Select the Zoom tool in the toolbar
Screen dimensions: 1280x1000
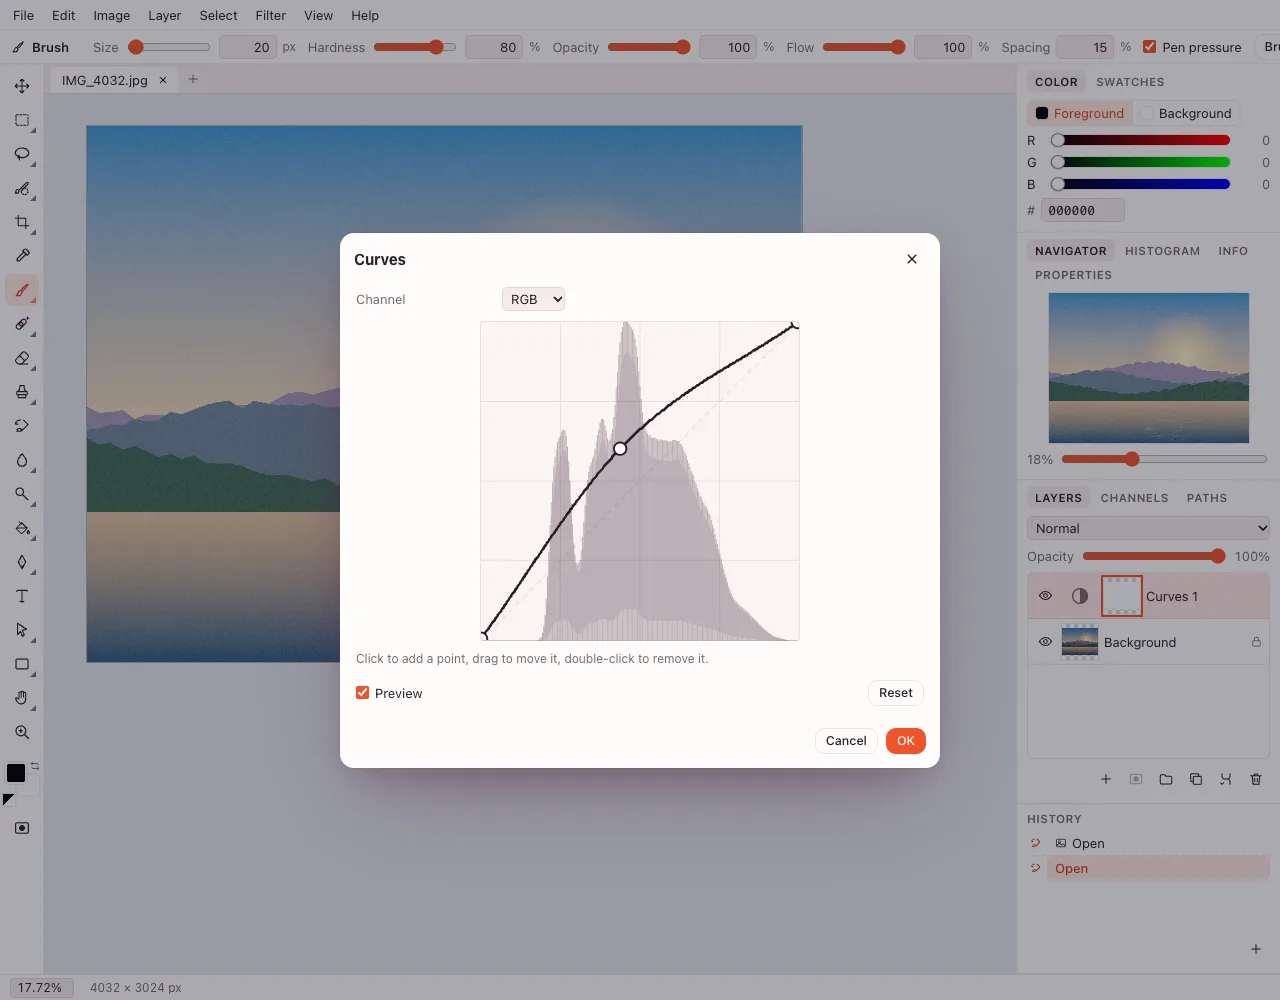coord(22,732)
